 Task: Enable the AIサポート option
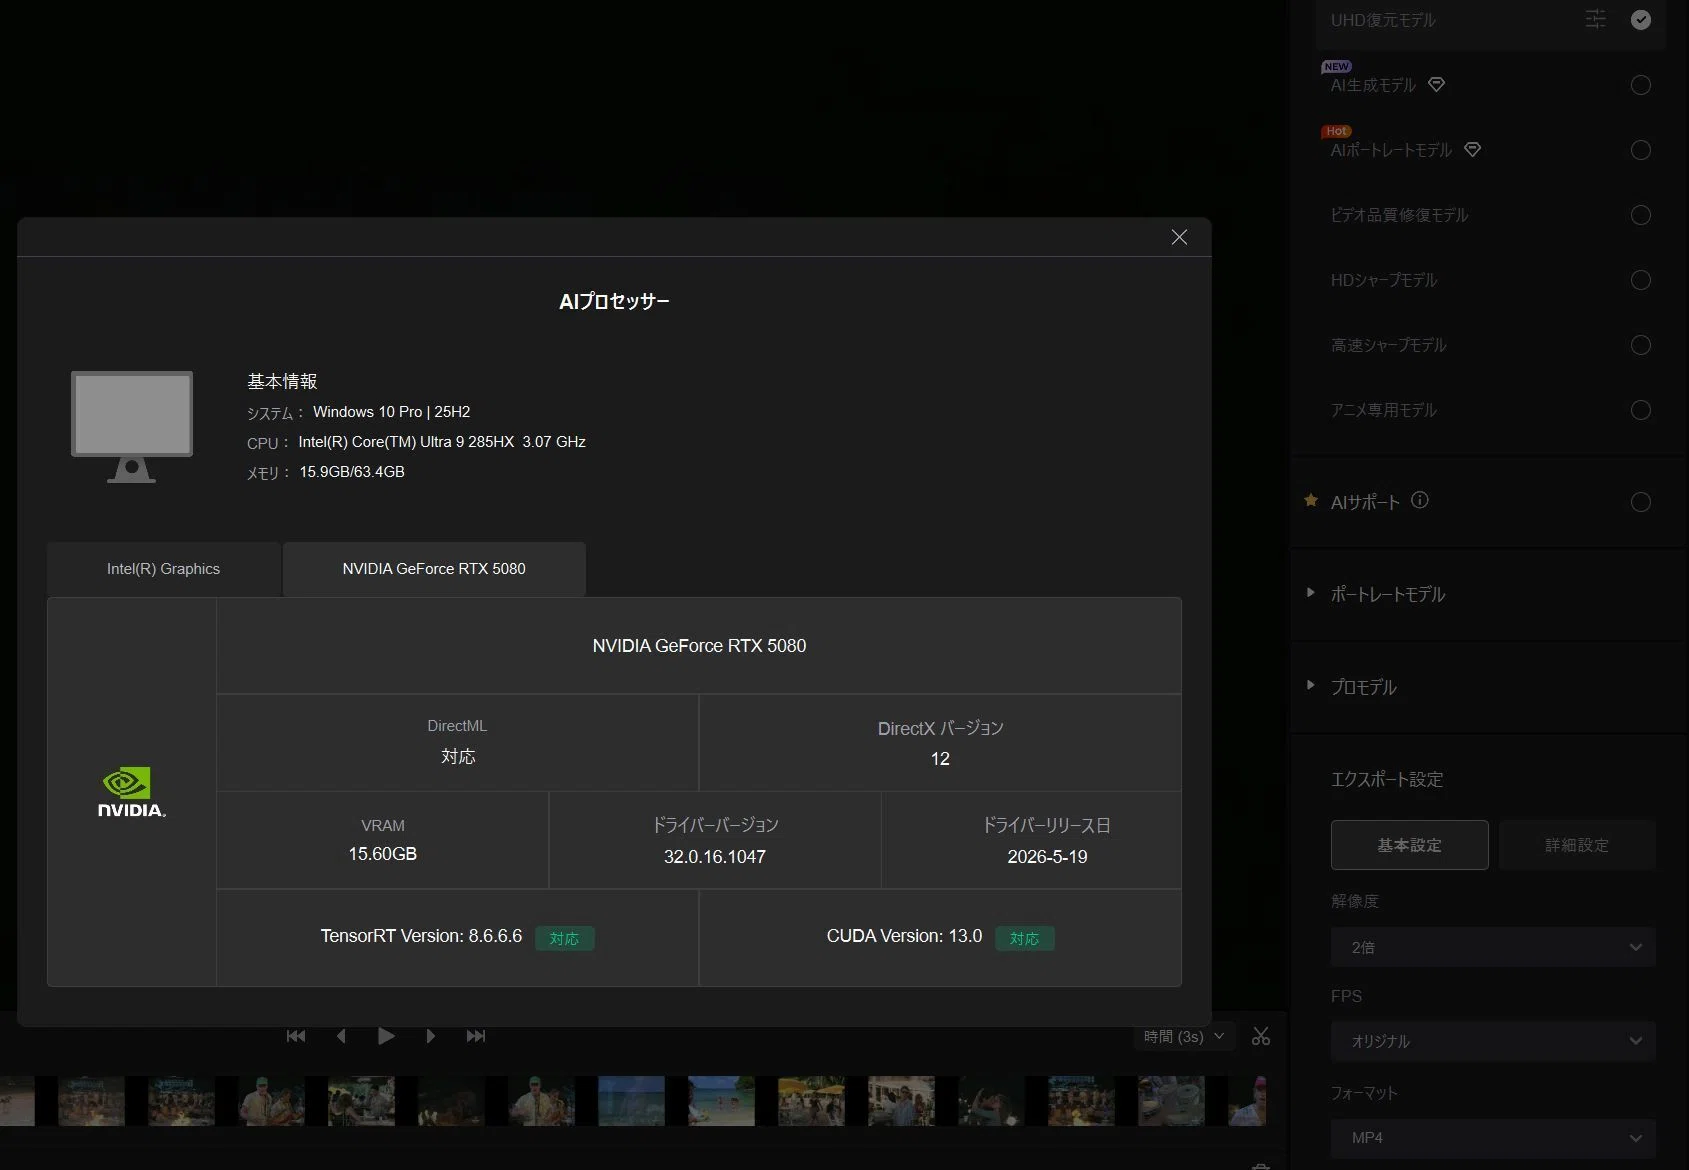[1641, 502]
